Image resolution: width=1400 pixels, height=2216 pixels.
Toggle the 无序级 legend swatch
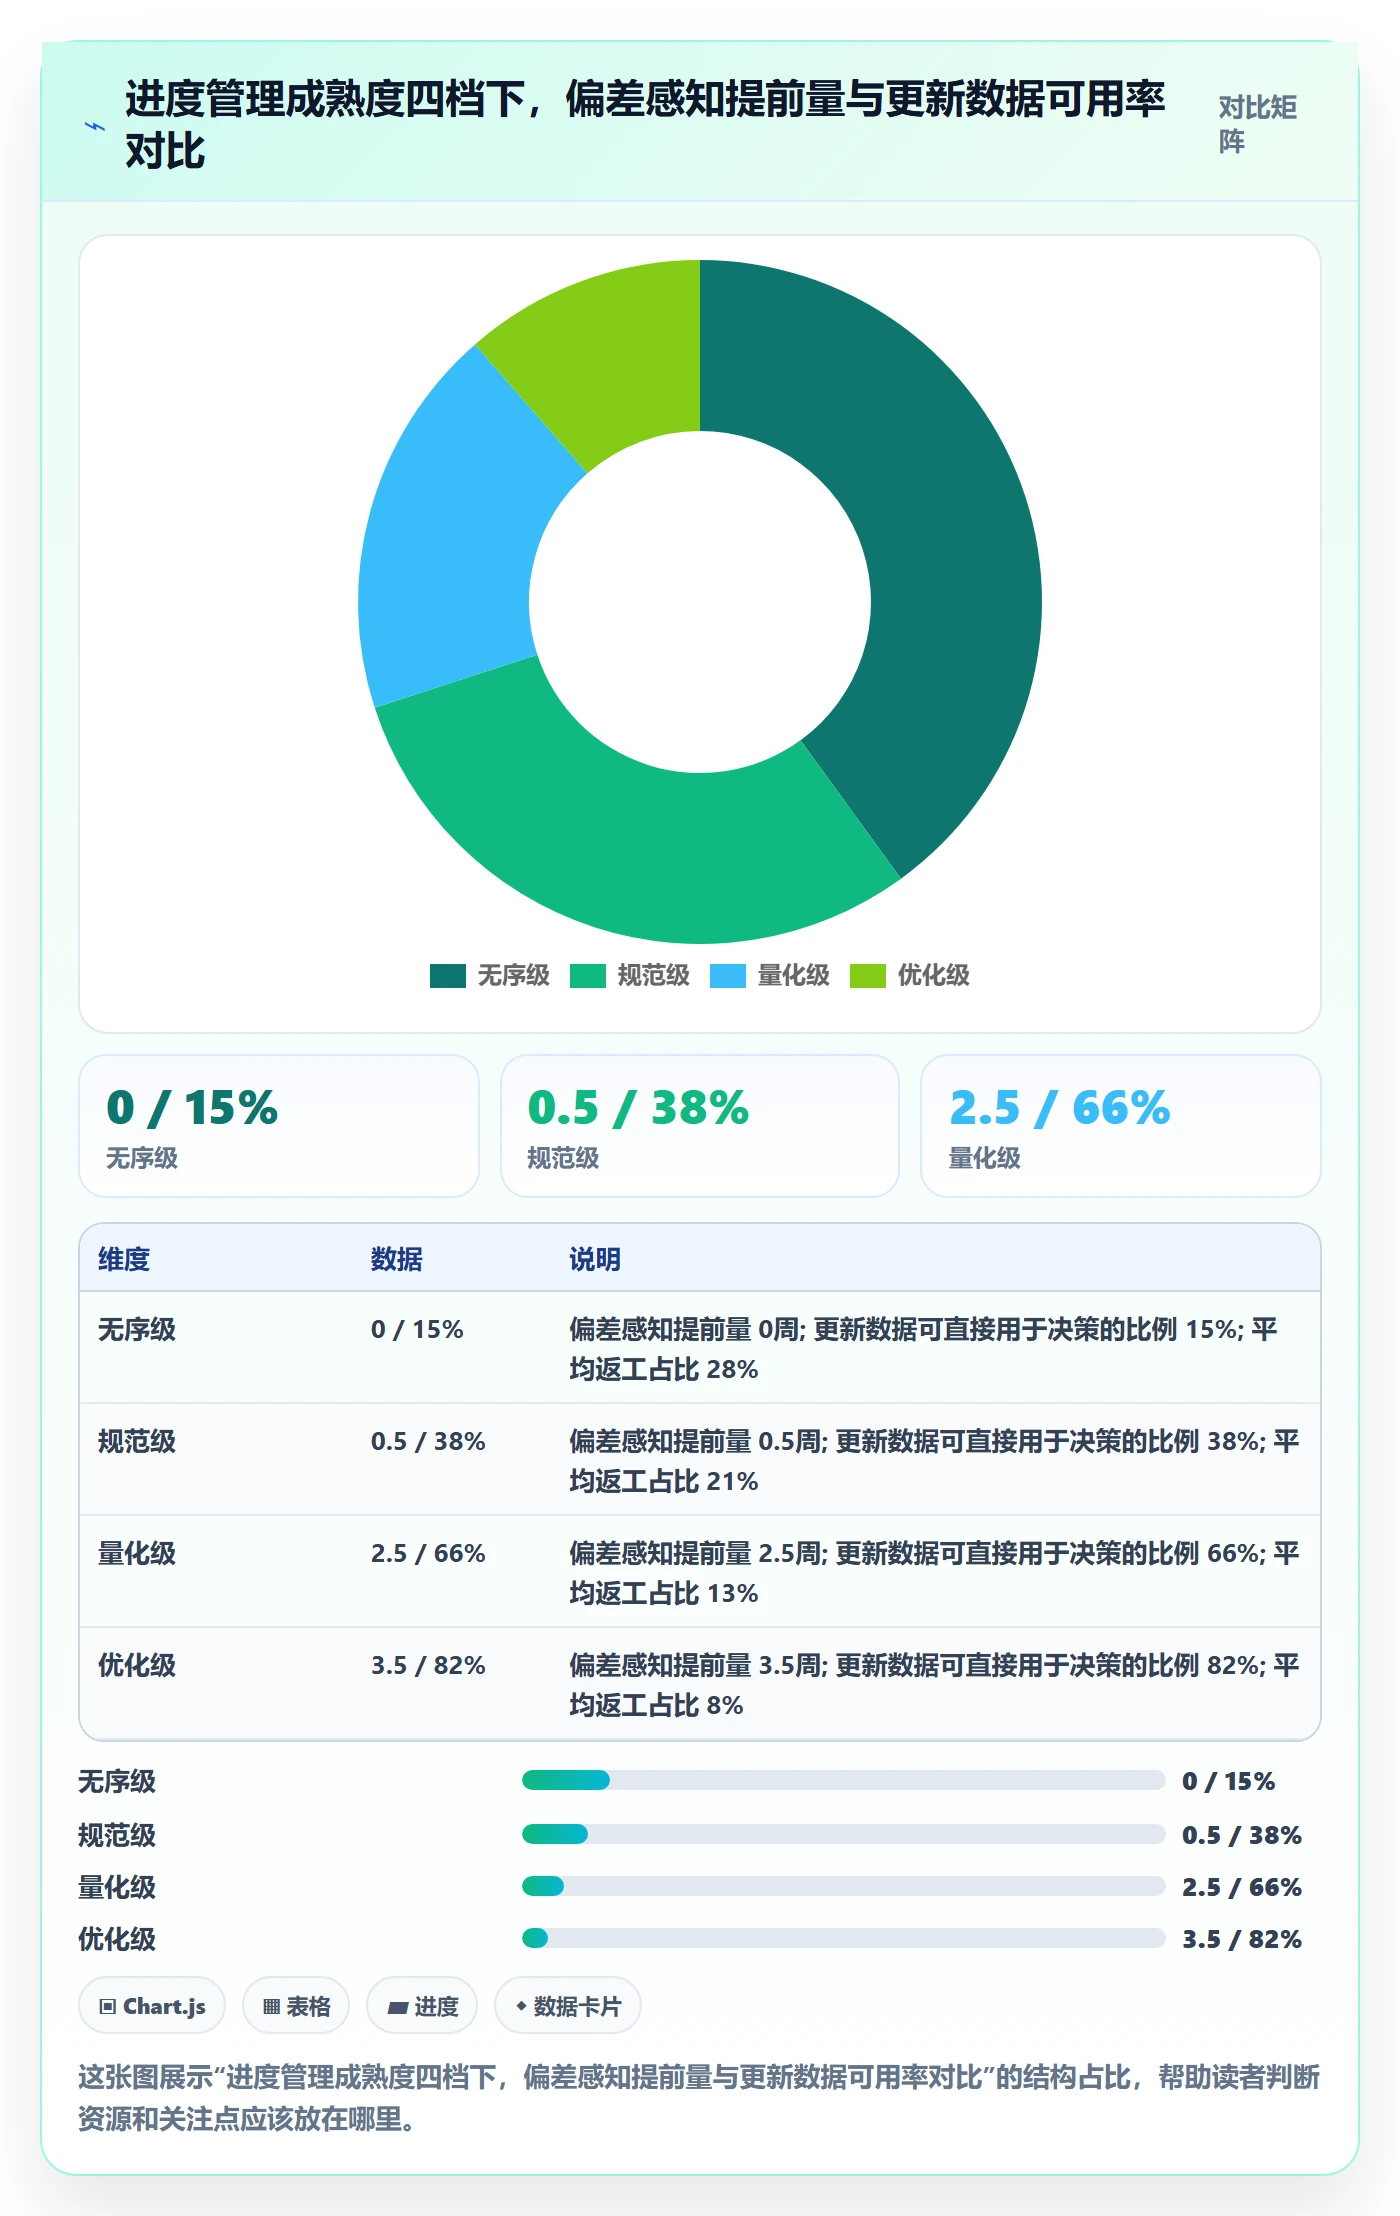coord(447,976)
